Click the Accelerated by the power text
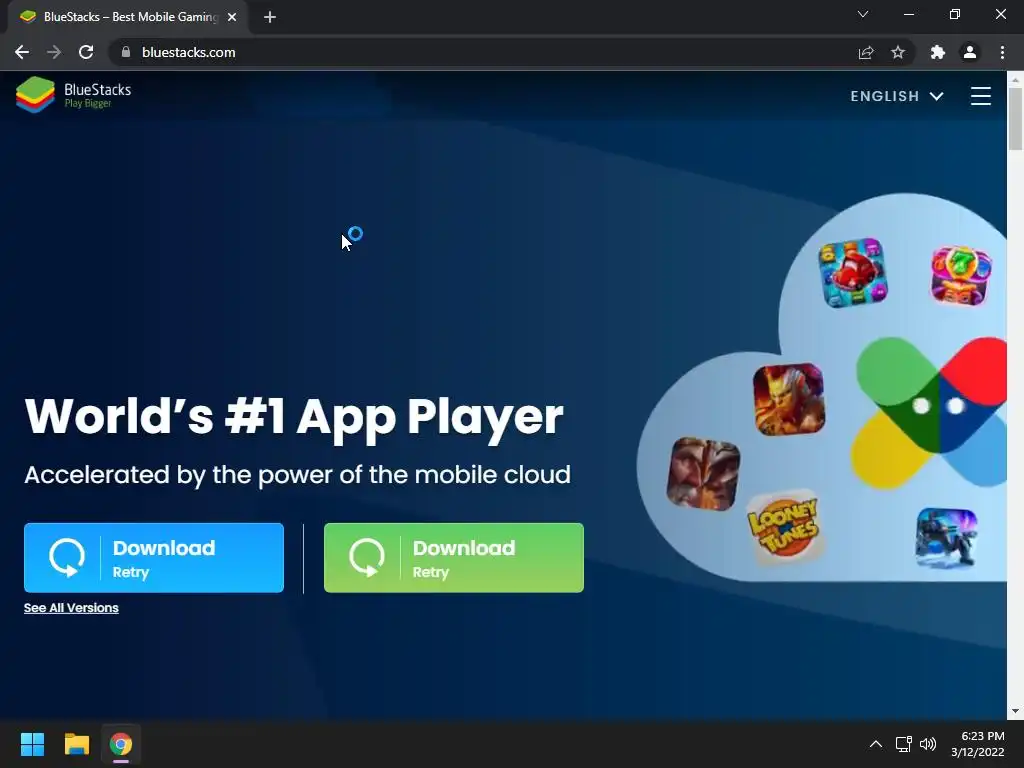1024x768 pixels. point(297,475)
